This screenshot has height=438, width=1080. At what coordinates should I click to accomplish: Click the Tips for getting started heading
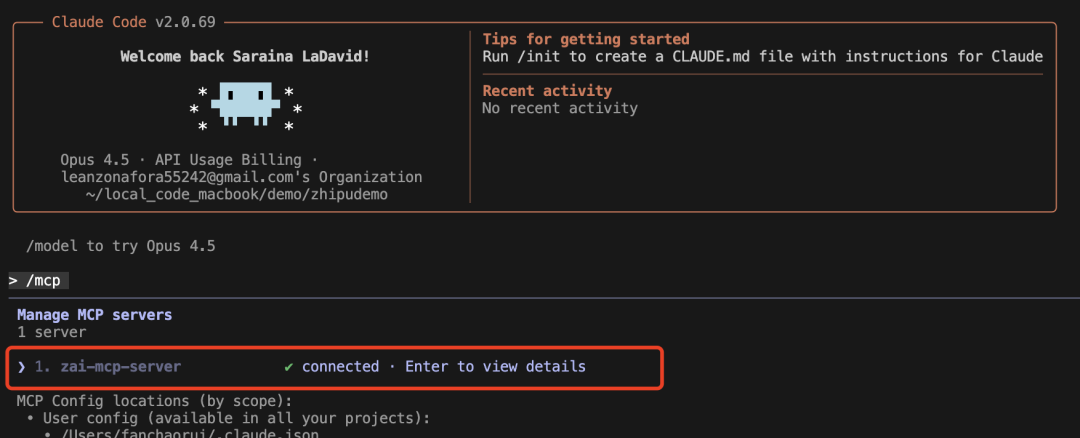[586, 39]
